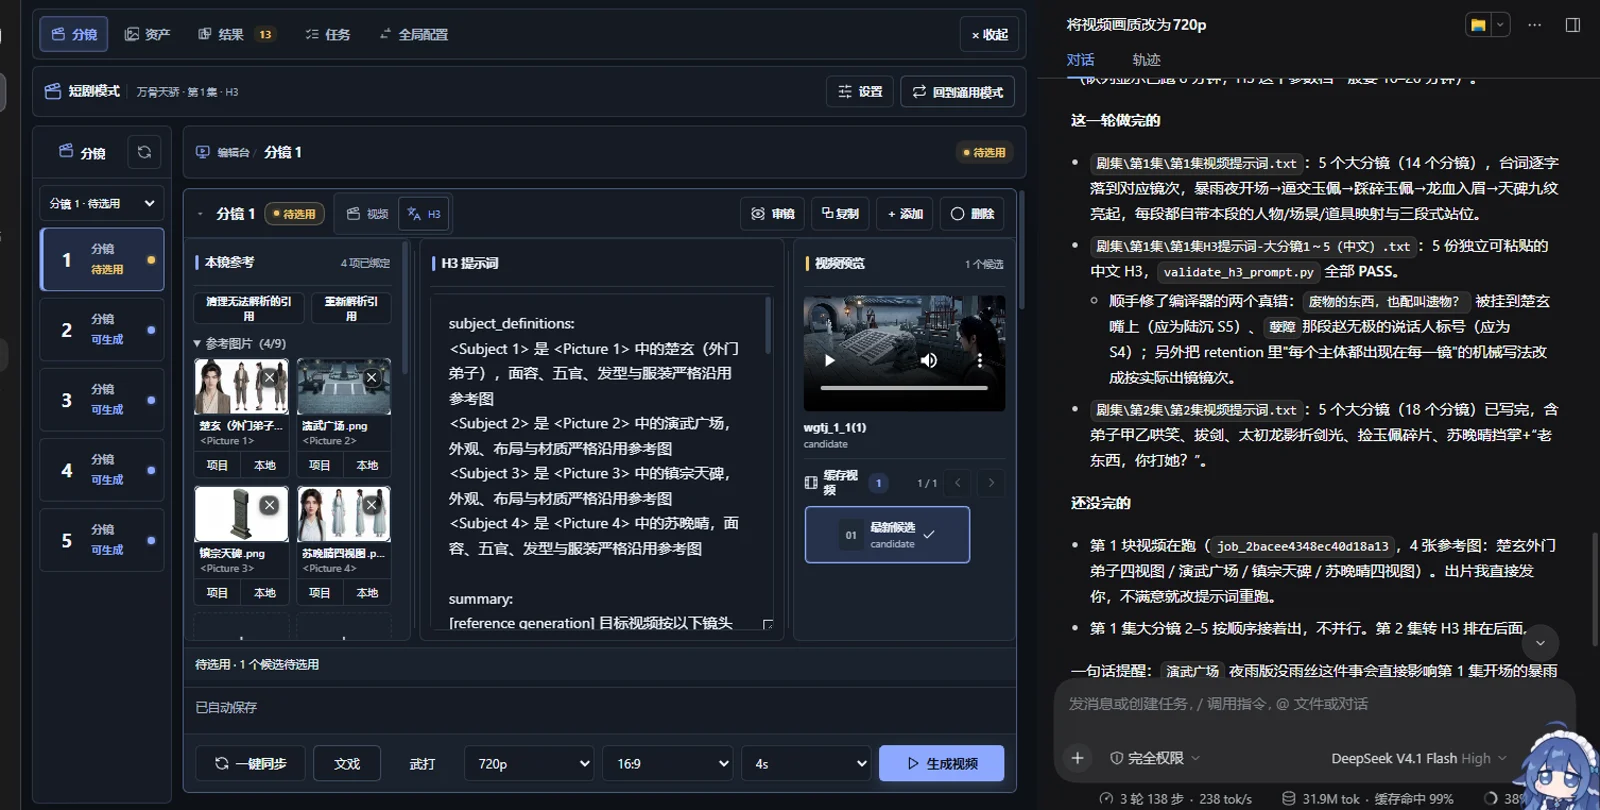Select the 武打 scene type option
The image size is (1600, 810).
(x=422, y=764)
